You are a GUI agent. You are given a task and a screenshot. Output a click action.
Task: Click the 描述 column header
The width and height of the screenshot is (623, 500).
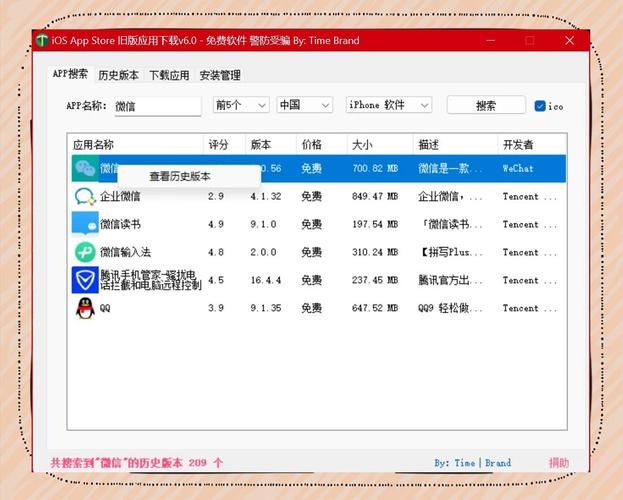[455, 145]
